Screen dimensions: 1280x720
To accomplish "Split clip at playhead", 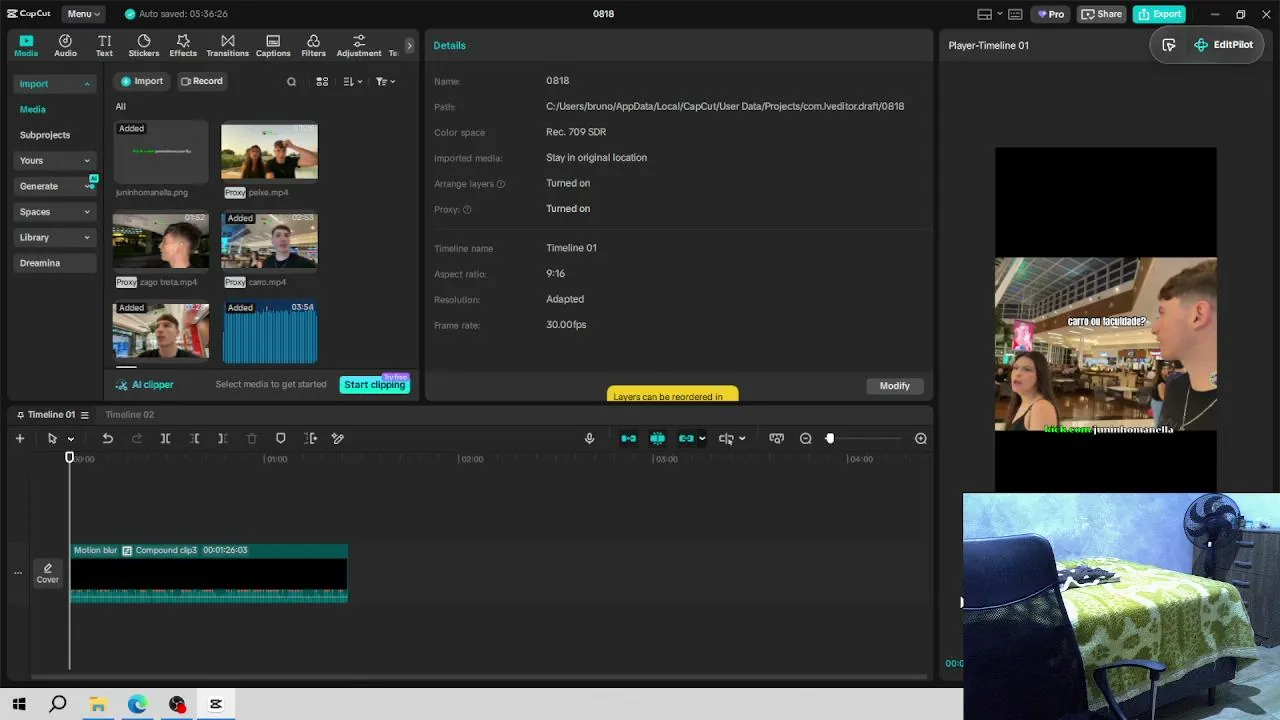I will (165, 438).
